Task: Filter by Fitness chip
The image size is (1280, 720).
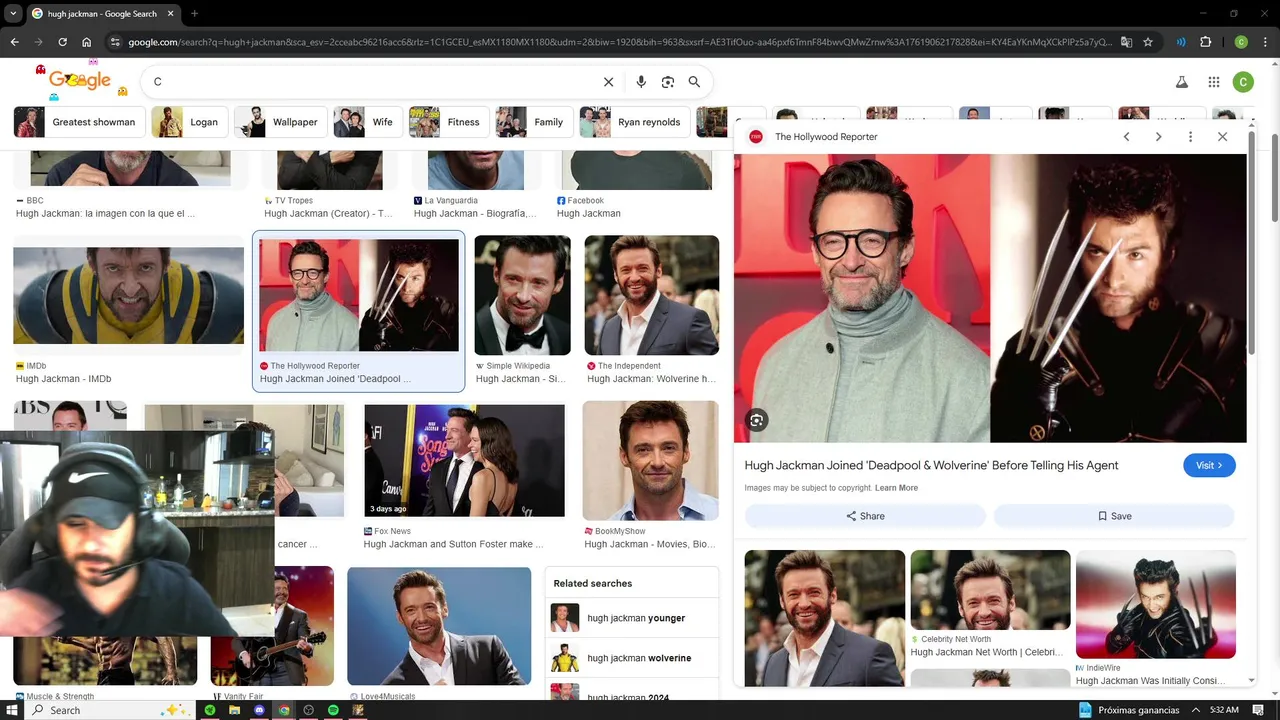Action: (448, 122)
